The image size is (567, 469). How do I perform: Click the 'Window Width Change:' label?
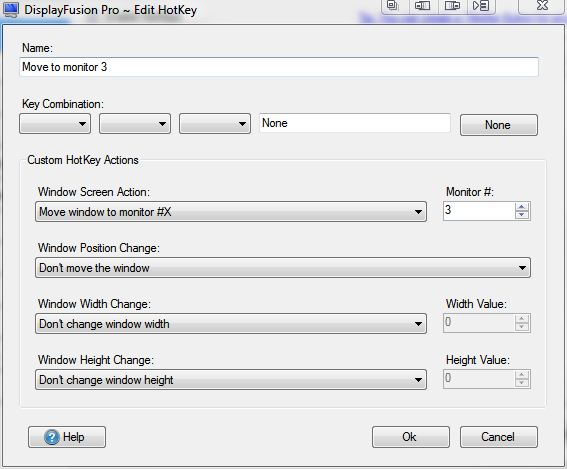94,304
